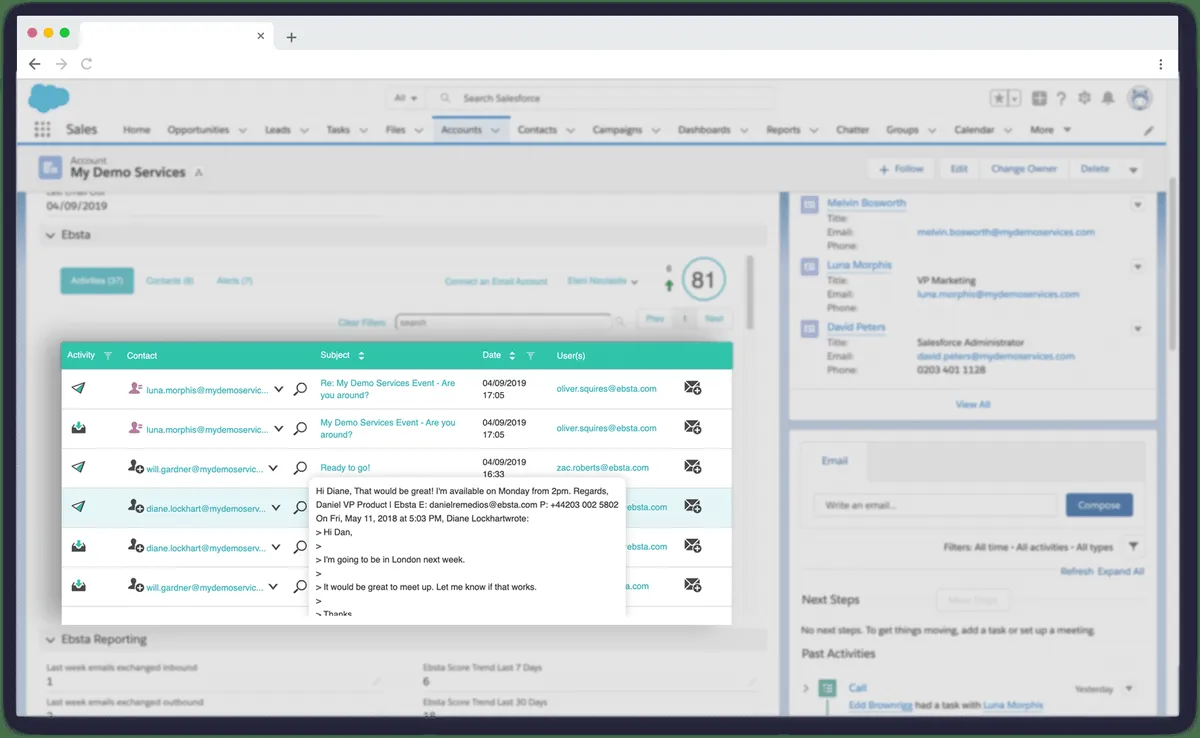Screen dimensions: 1200x738
Task: Open the activity filter funnel dropdown in the Email panel
Action: pos(1133,547)
